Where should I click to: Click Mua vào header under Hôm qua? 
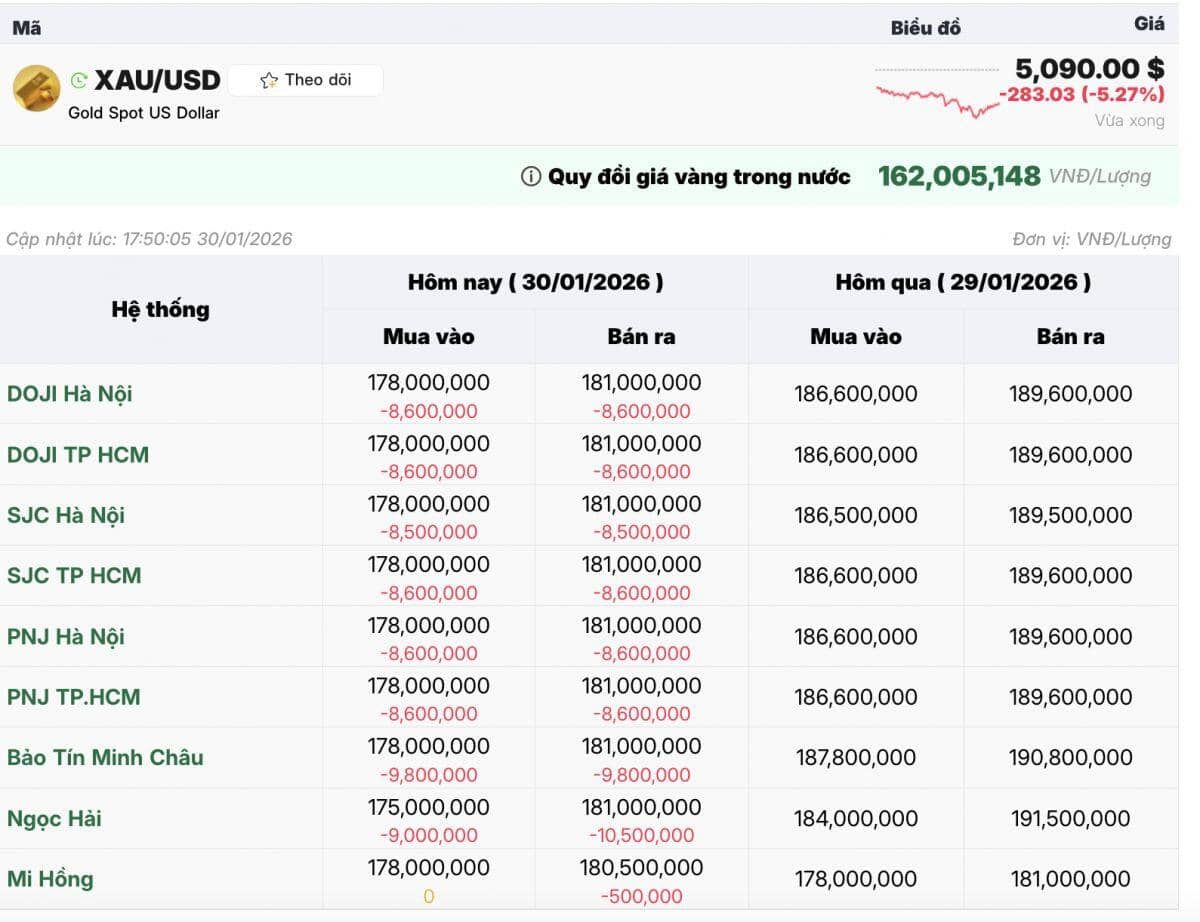(x=856, y=337)
